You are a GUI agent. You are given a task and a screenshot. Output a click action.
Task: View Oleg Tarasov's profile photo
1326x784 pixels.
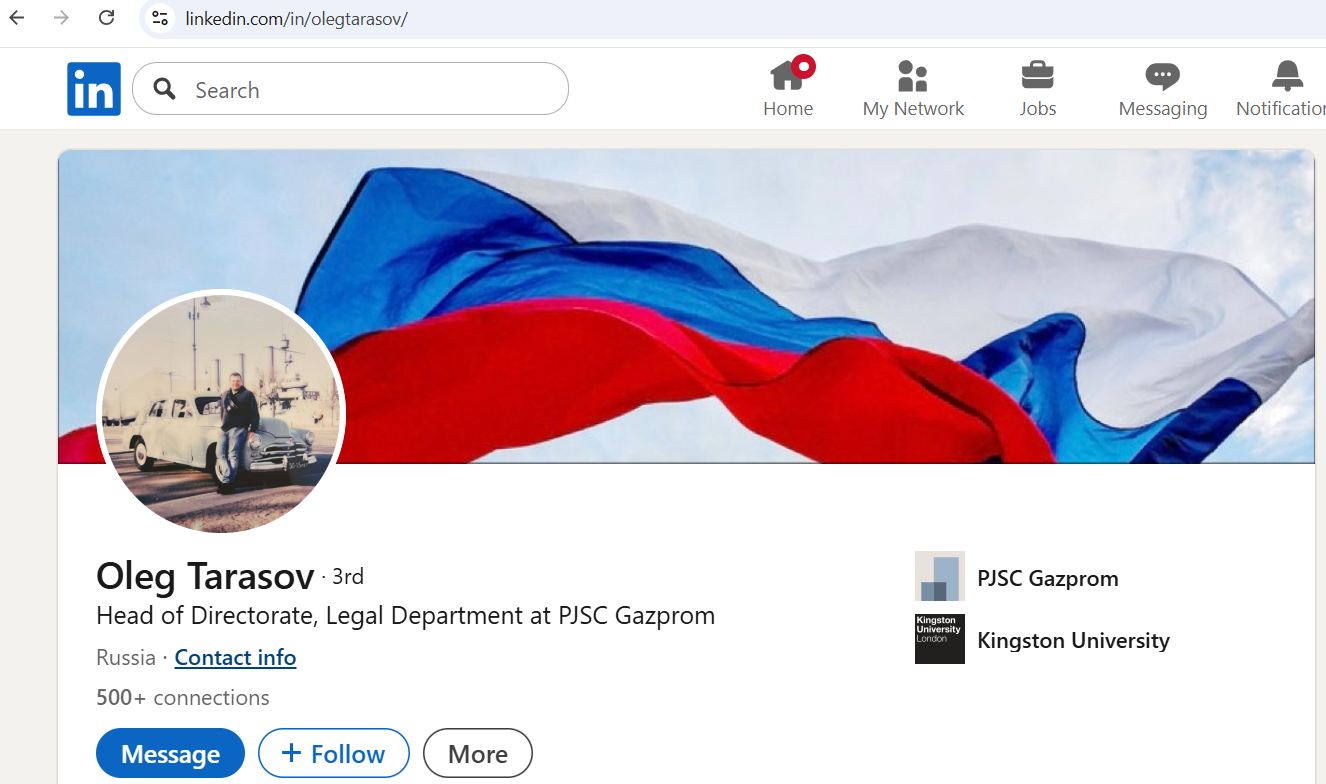[x=221, y=413]
